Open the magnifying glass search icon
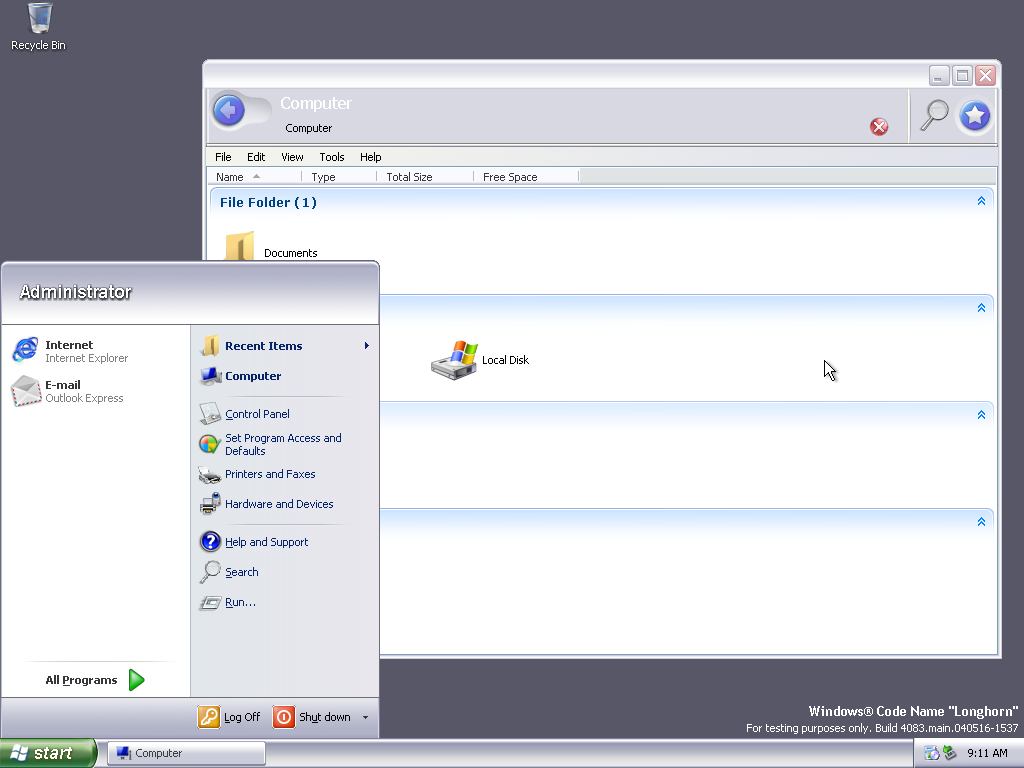This screenshot has width=1024, height=768. coord(934,115)
